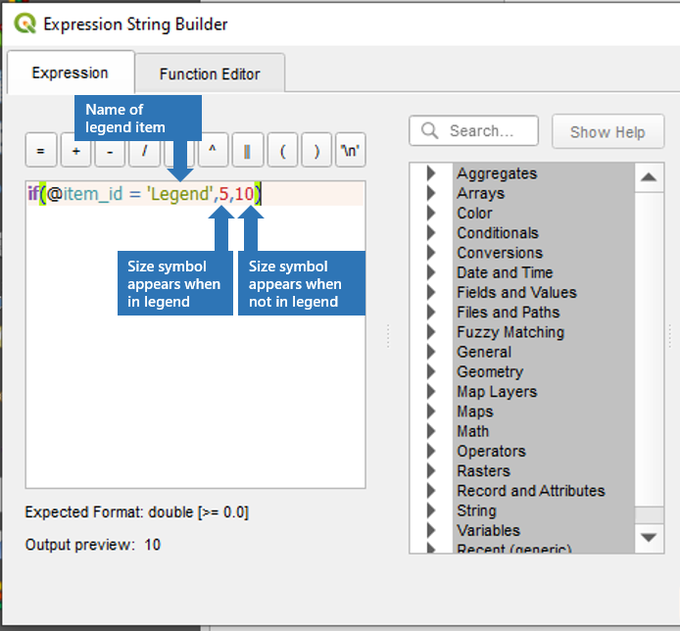Click the string concatenation || button
This screenshot has width=680, height=631.
tap(247, 150)
